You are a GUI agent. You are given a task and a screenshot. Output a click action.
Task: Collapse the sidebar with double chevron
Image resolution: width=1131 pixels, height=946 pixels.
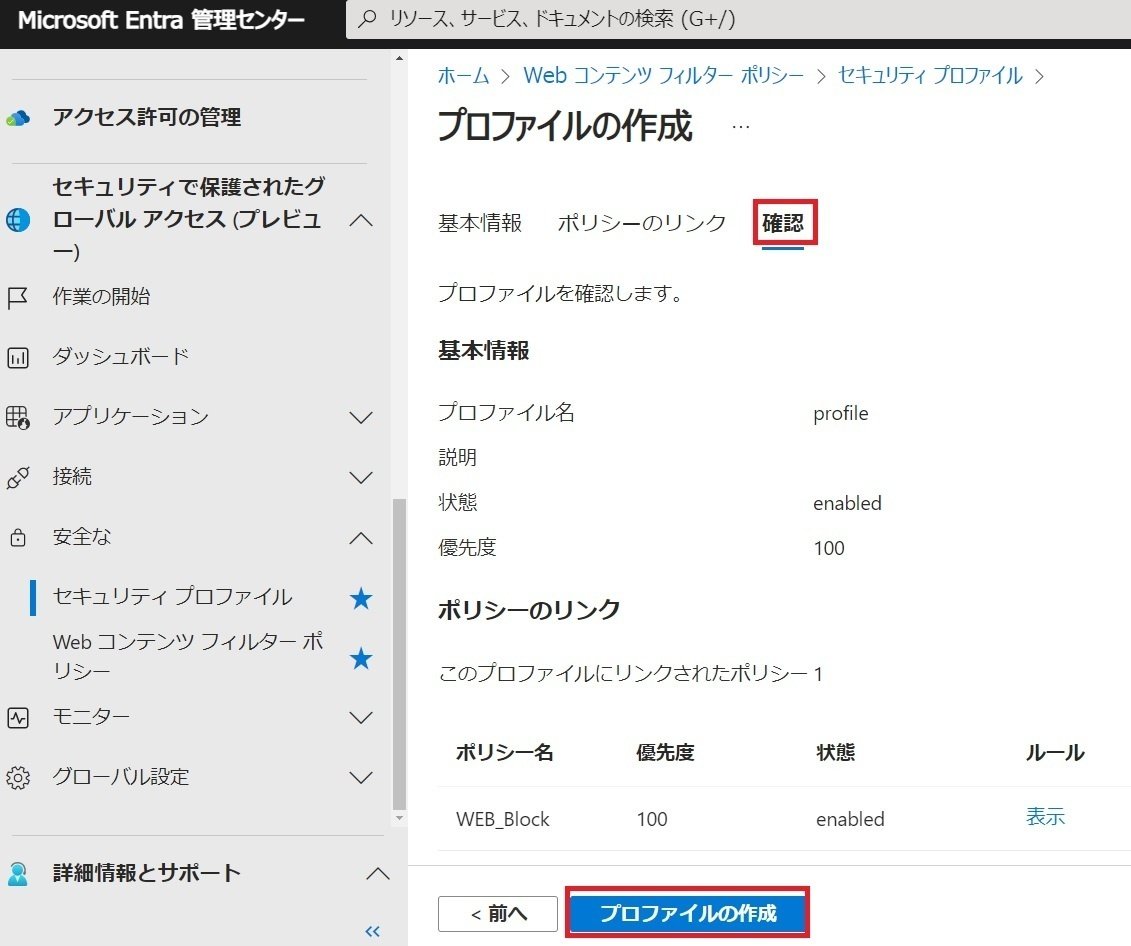coord(372,931)
